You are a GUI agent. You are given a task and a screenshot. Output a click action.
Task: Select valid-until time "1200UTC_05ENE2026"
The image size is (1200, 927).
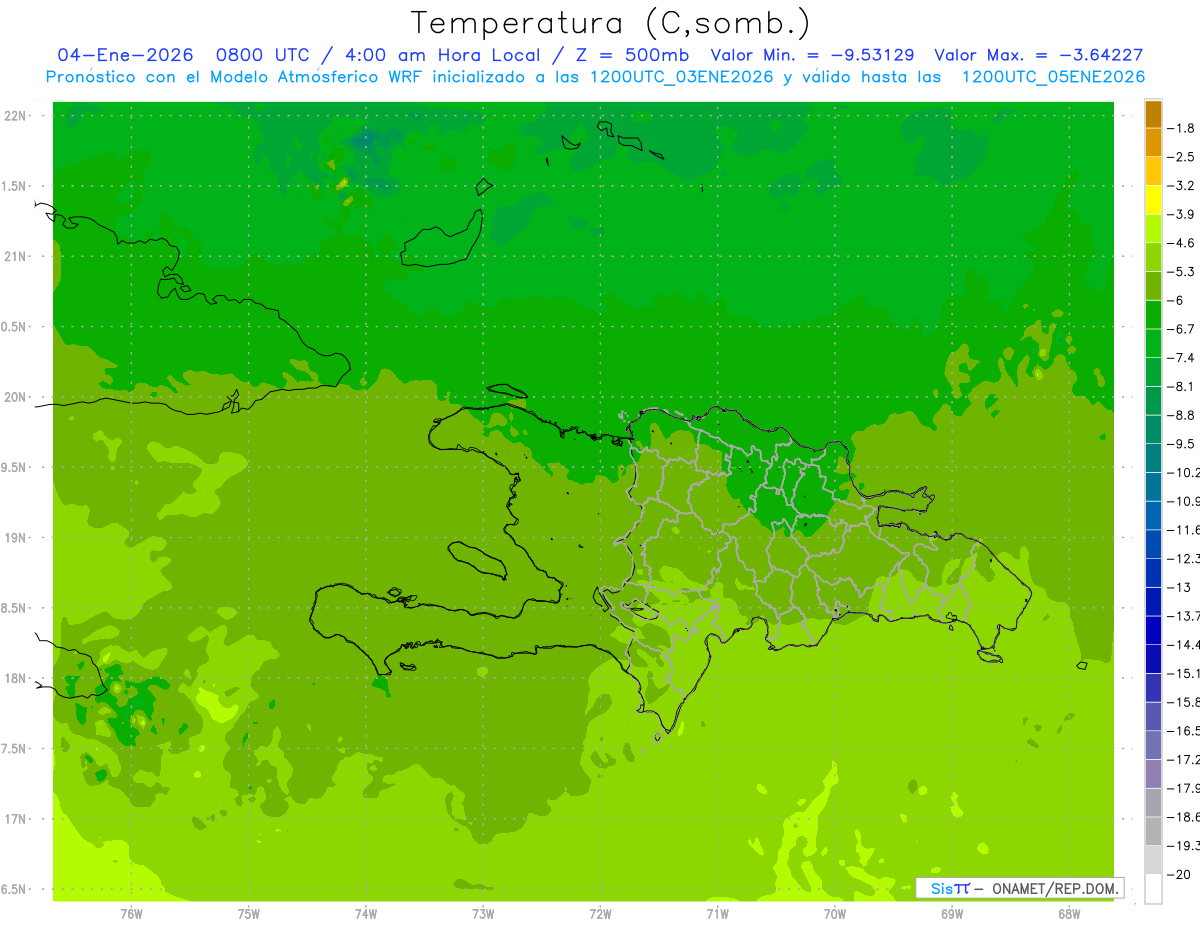[x=1053, y=77]
